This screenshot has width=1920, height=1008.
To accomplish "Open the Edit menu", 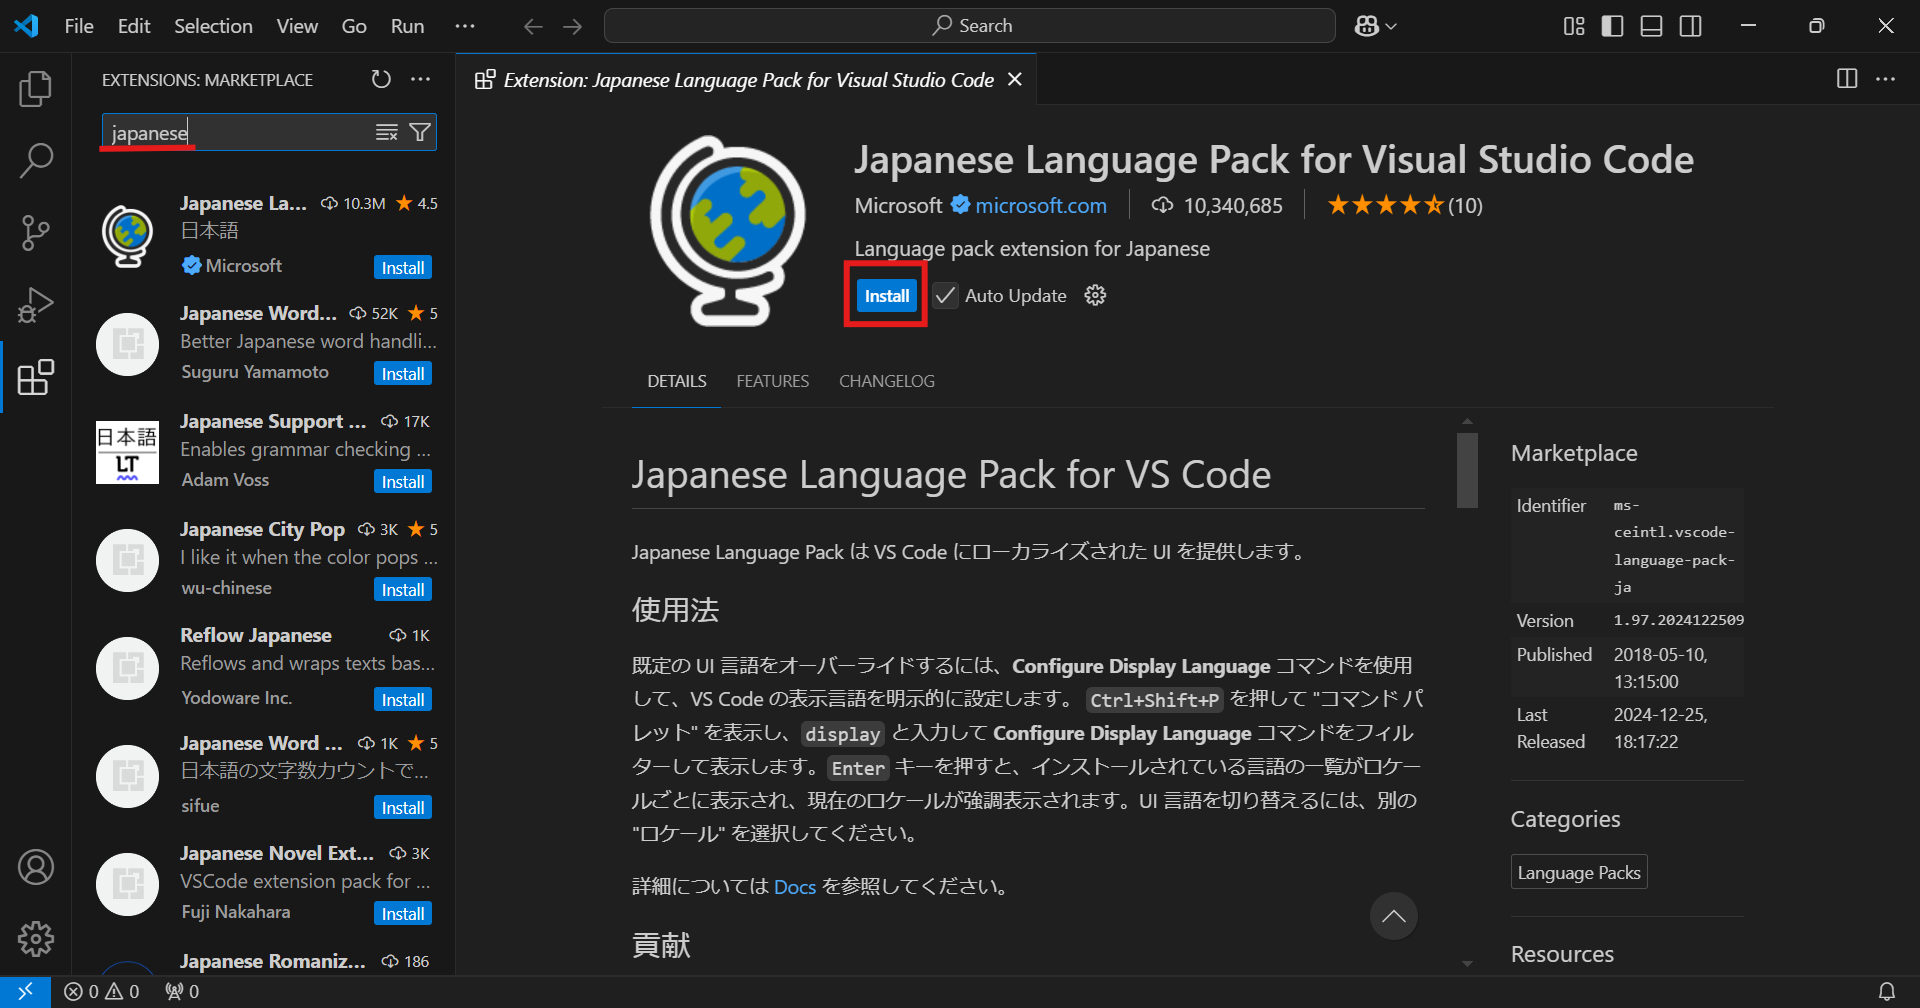I will (134, 26).
